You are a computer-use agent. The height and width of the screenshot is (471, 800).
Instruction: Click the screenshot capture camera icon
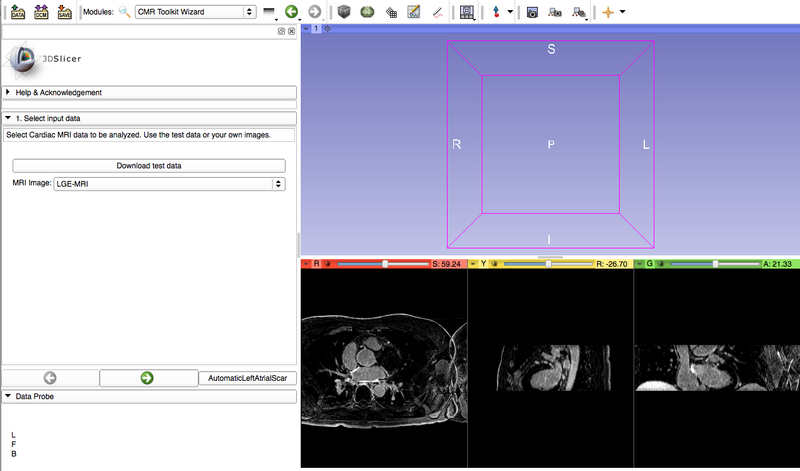point(532,12)
